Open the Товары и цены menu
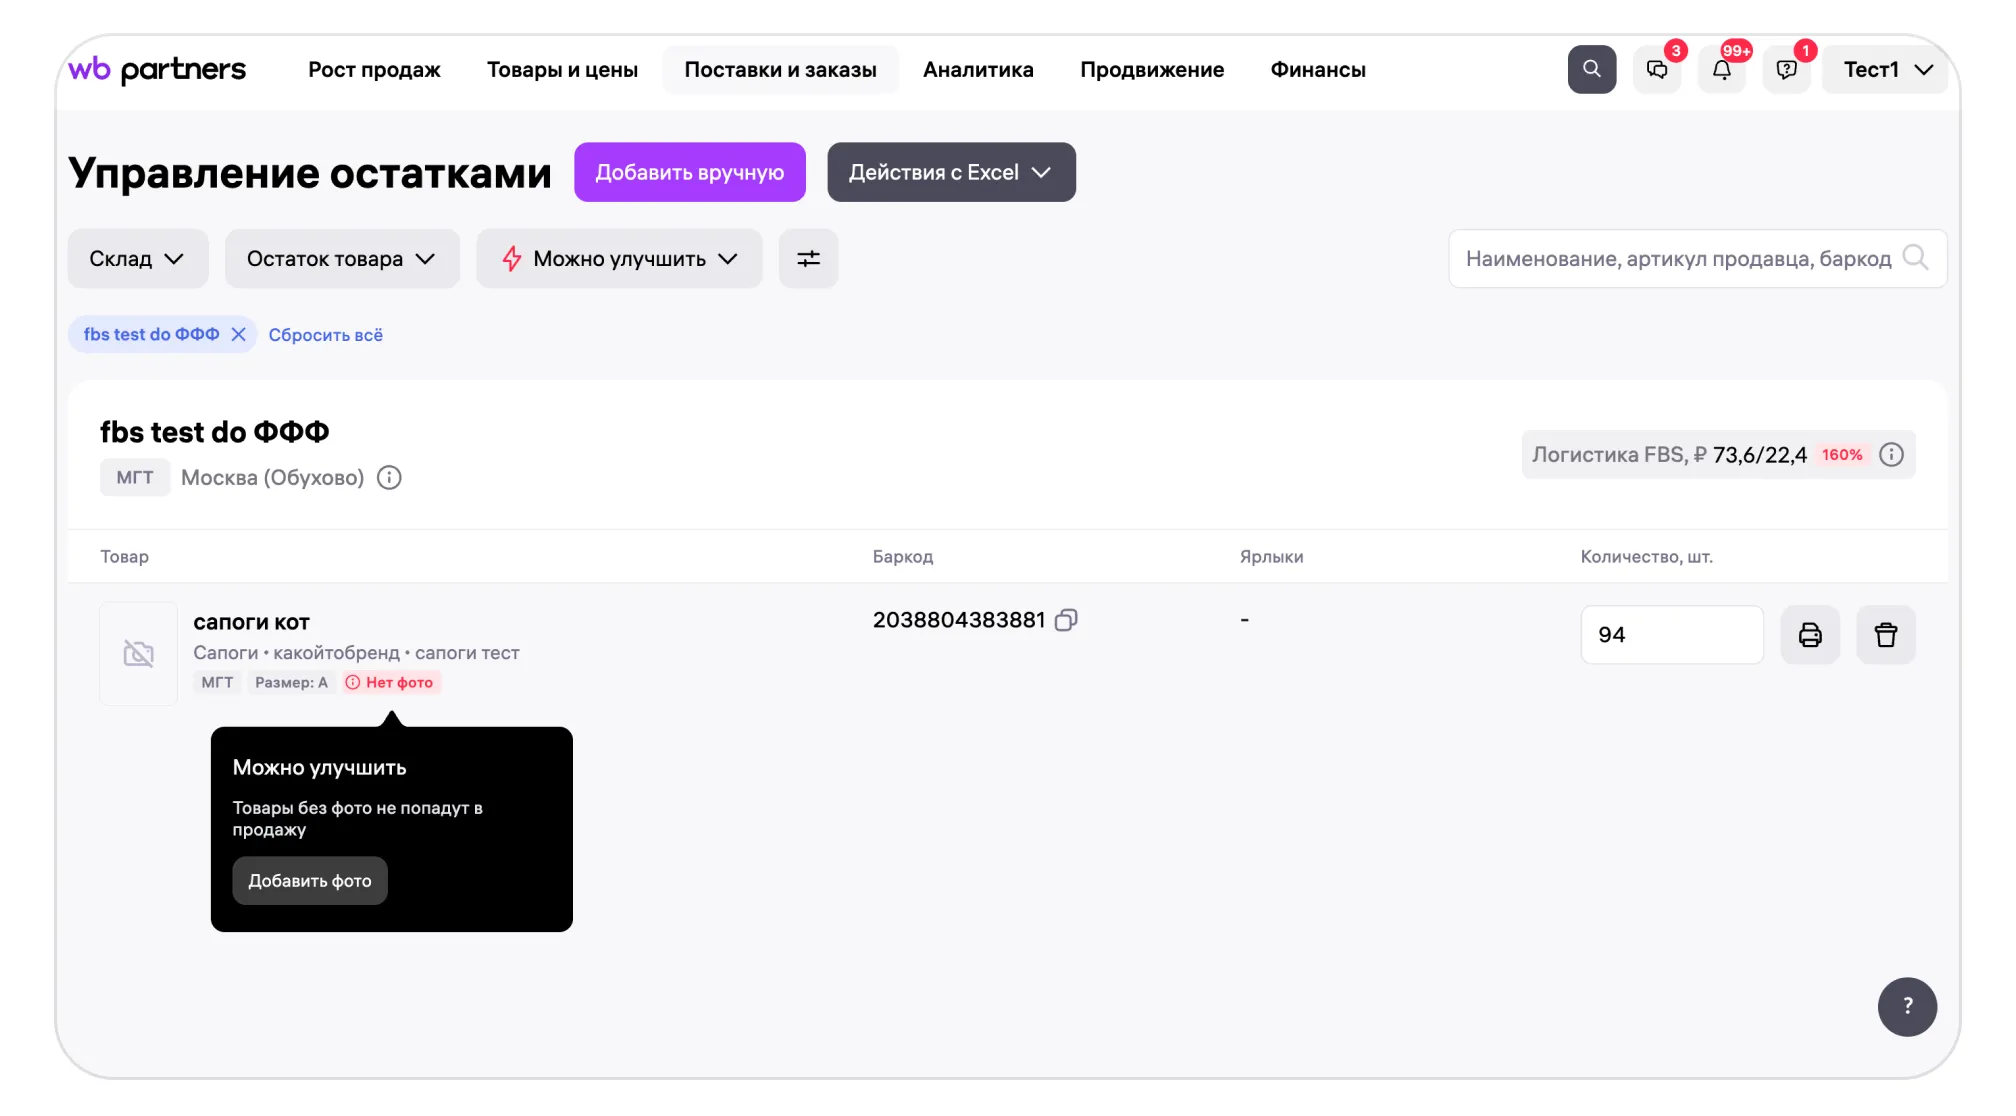The height and width of the screenshot is (1116, 2016). click(x=562, y=70)
